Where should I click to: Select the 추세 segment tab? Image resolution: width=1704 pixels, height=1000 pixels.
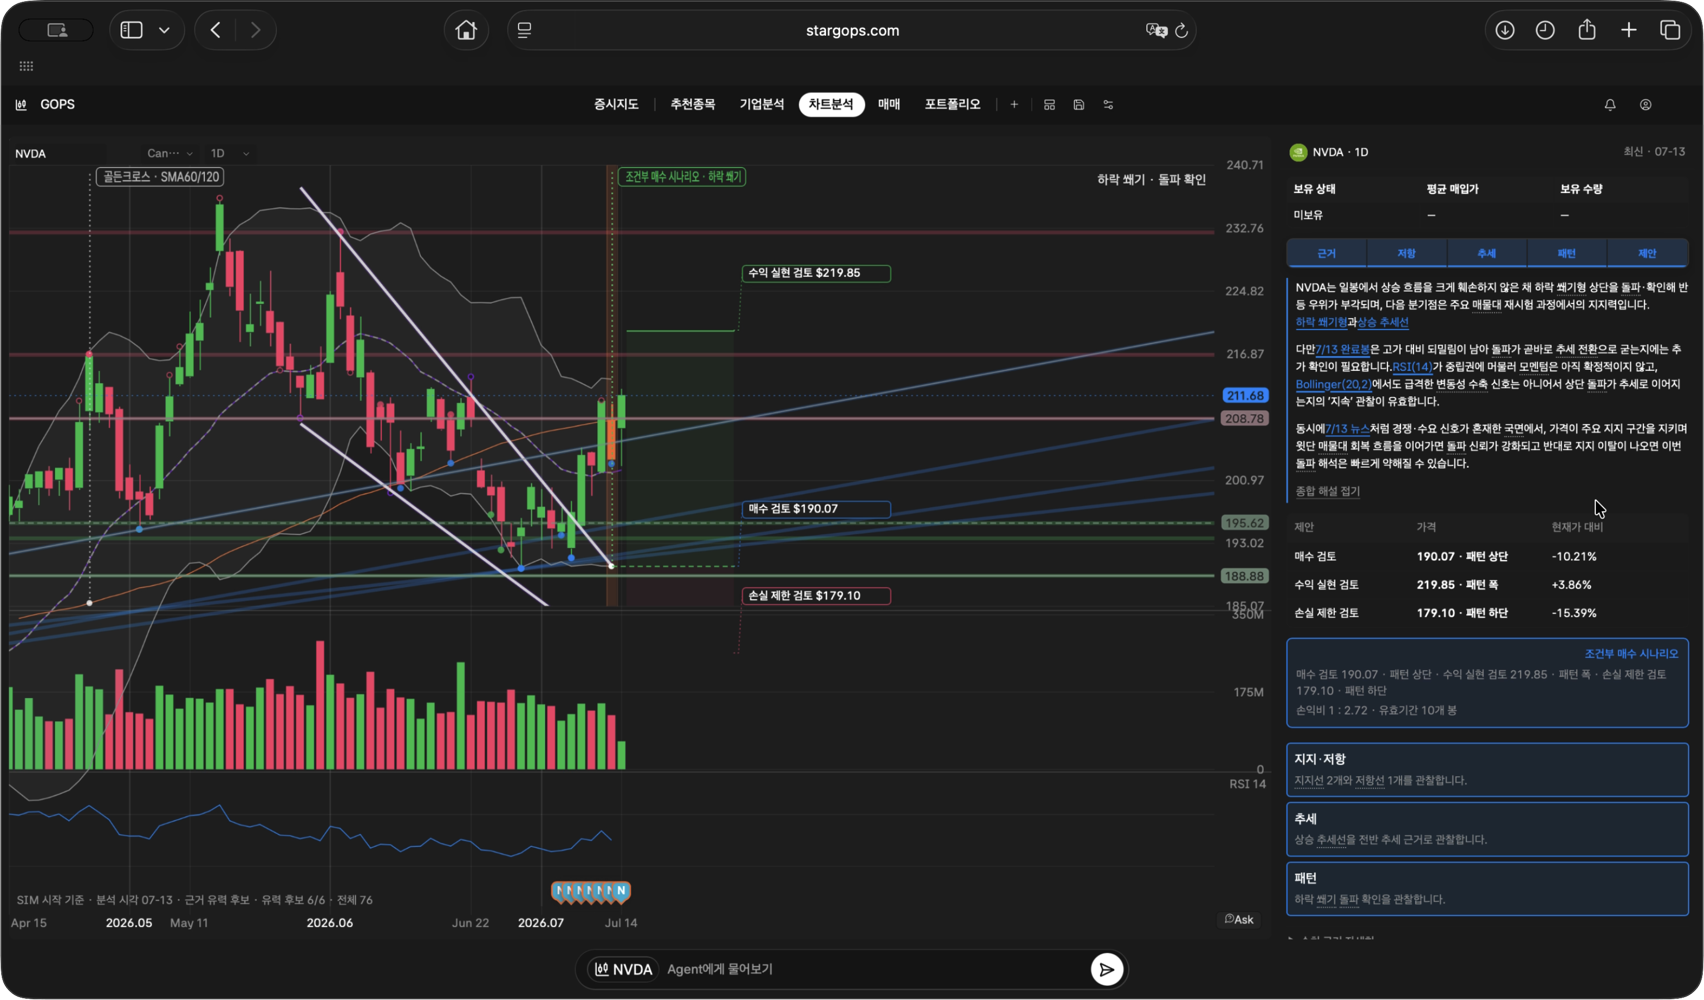[1487, 254]
